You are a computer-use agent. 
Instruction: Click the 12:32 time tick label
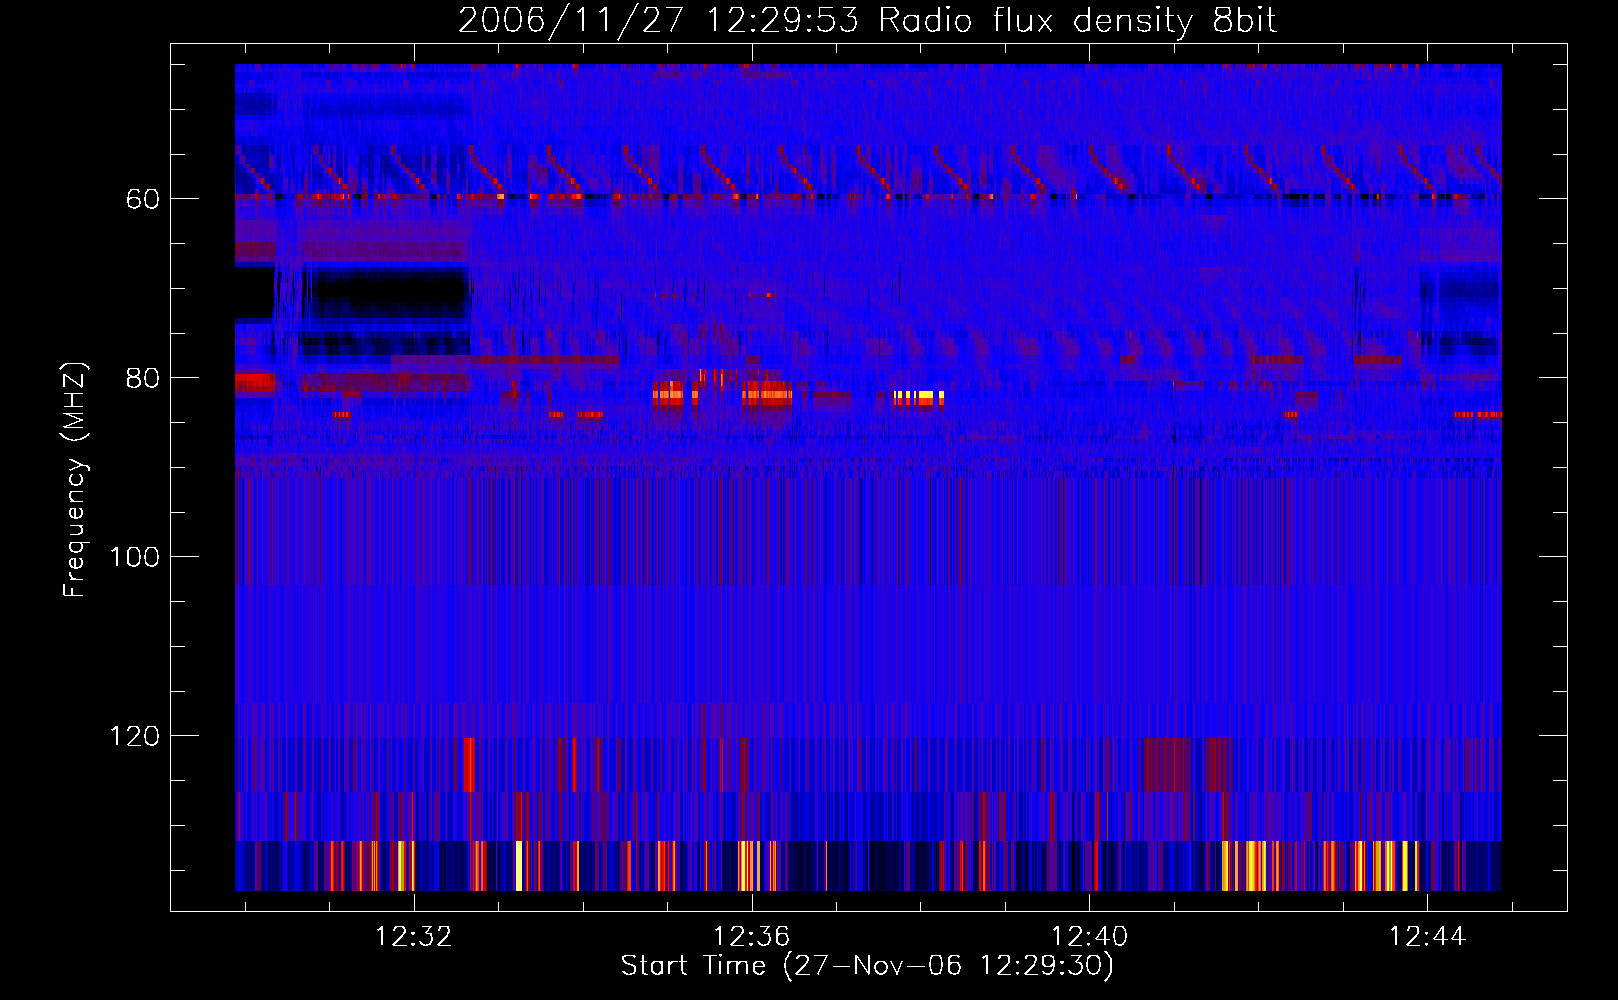tap(414, 936)
